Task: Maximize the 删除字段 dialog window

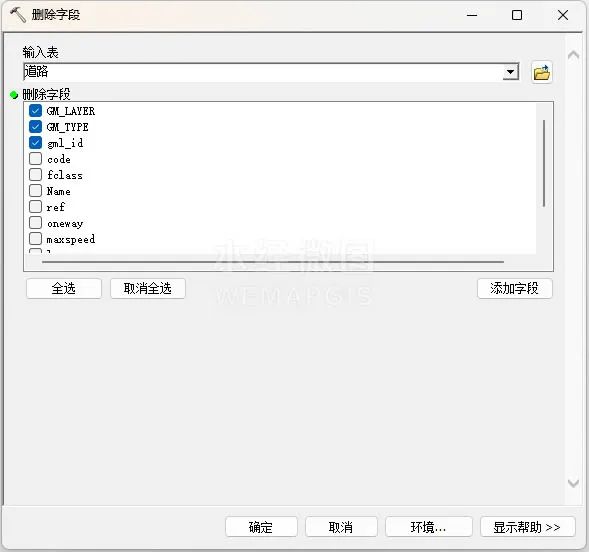Action: [x=517, y=15]
